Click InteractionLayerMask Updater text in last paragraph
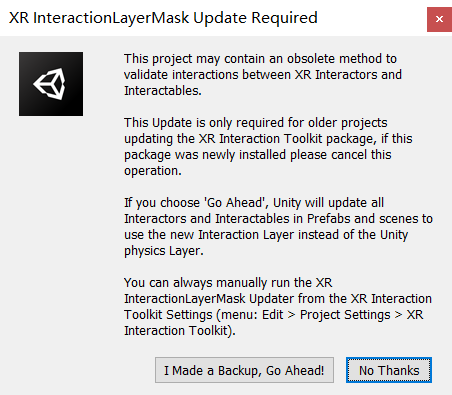This screenshot has height=395, width=452. pyautogui.click(x=209, y=299)
